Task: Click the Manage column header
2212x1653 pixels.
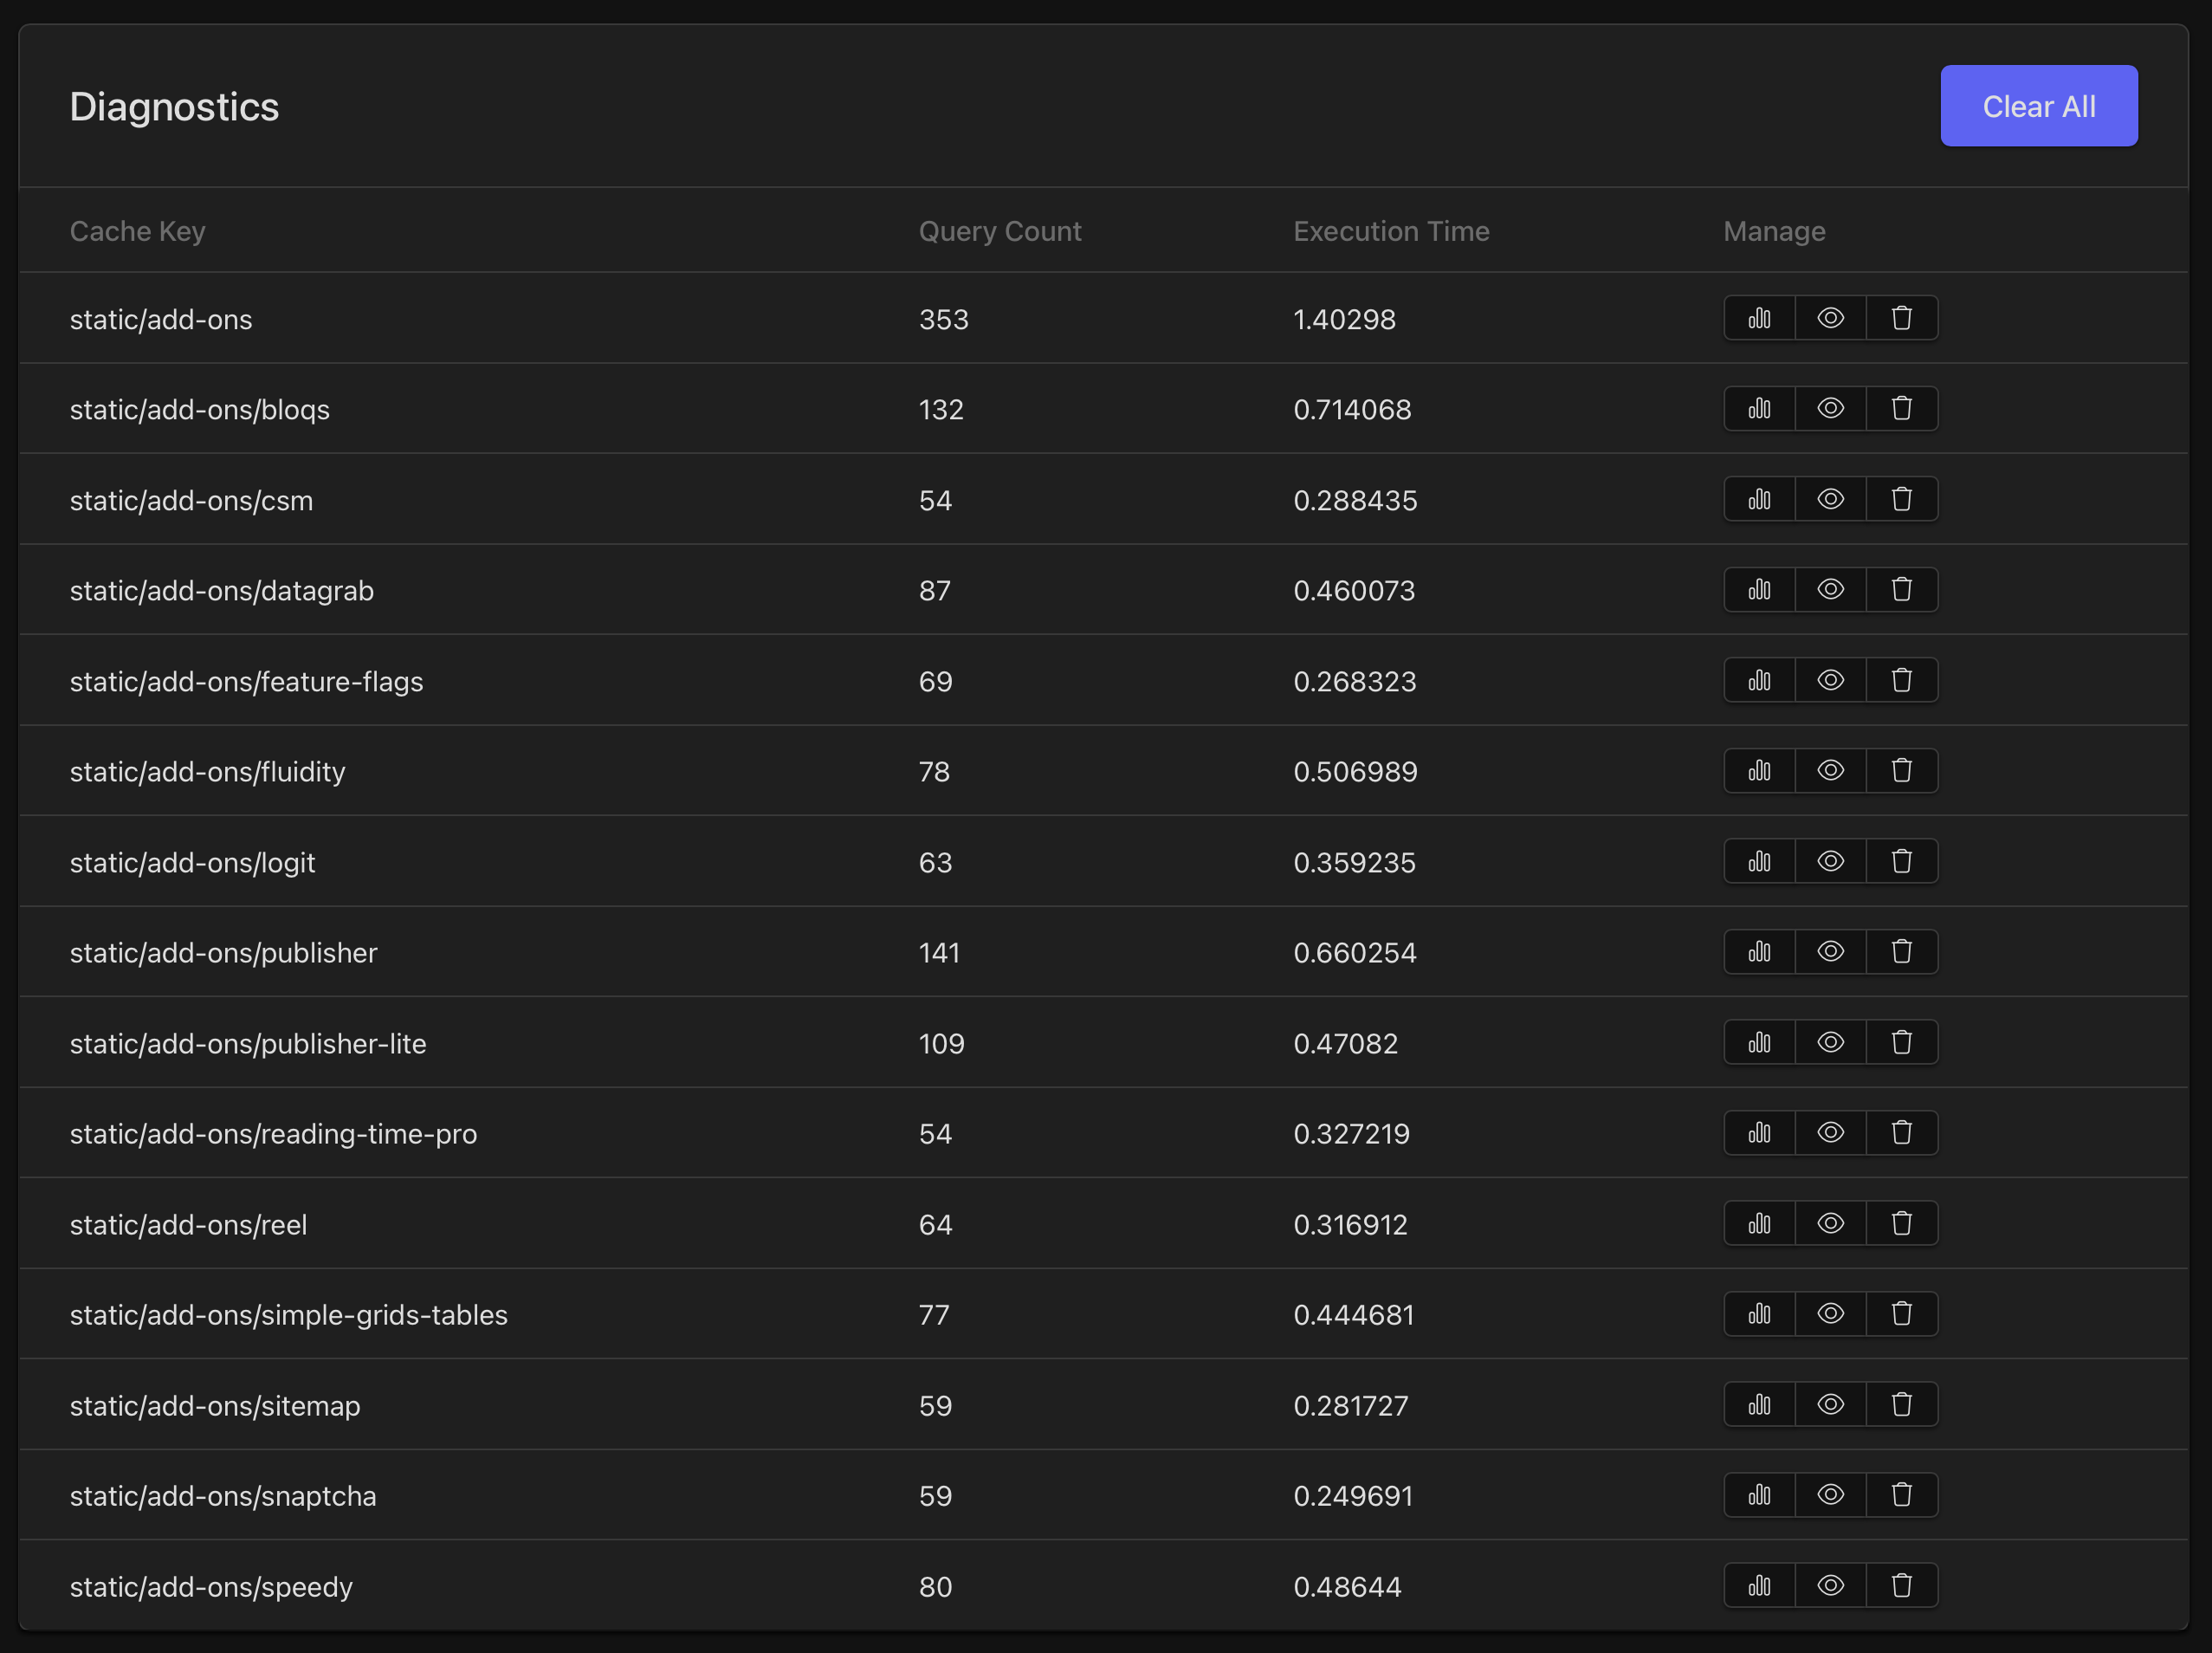Action: tap(1774, 231)
